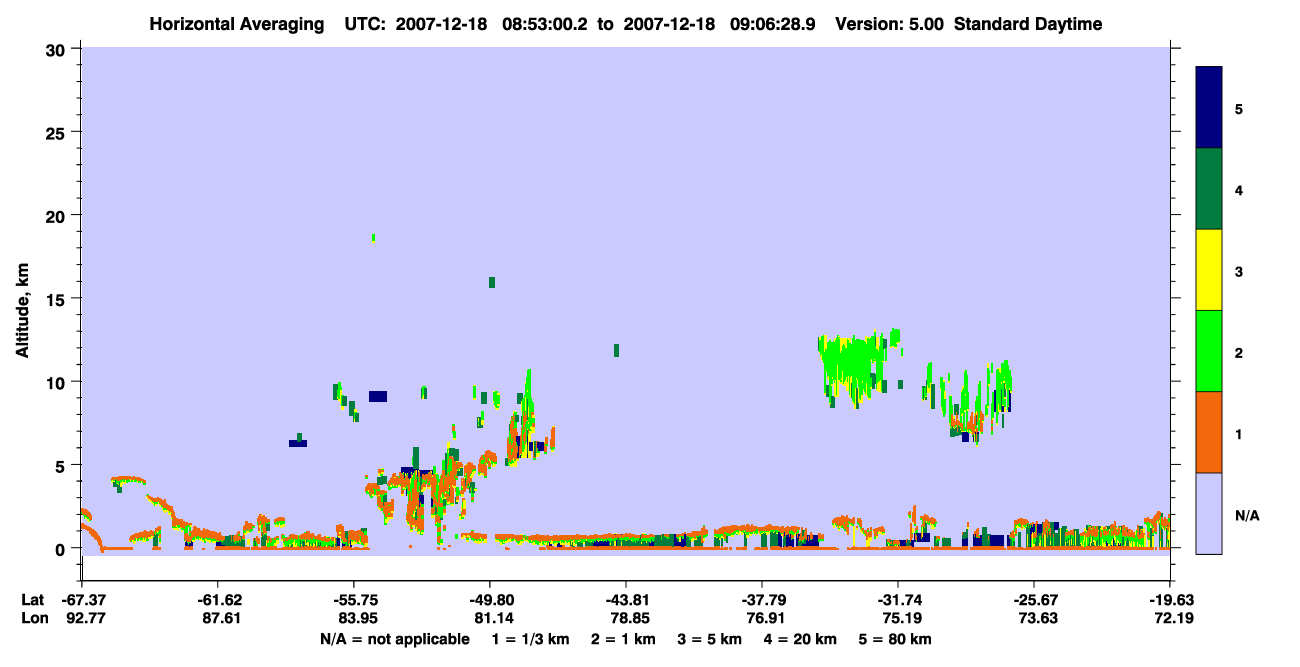Click the 'Version: 5.00' label
Screen dimensions: 1300x667
tap(888, 24)
